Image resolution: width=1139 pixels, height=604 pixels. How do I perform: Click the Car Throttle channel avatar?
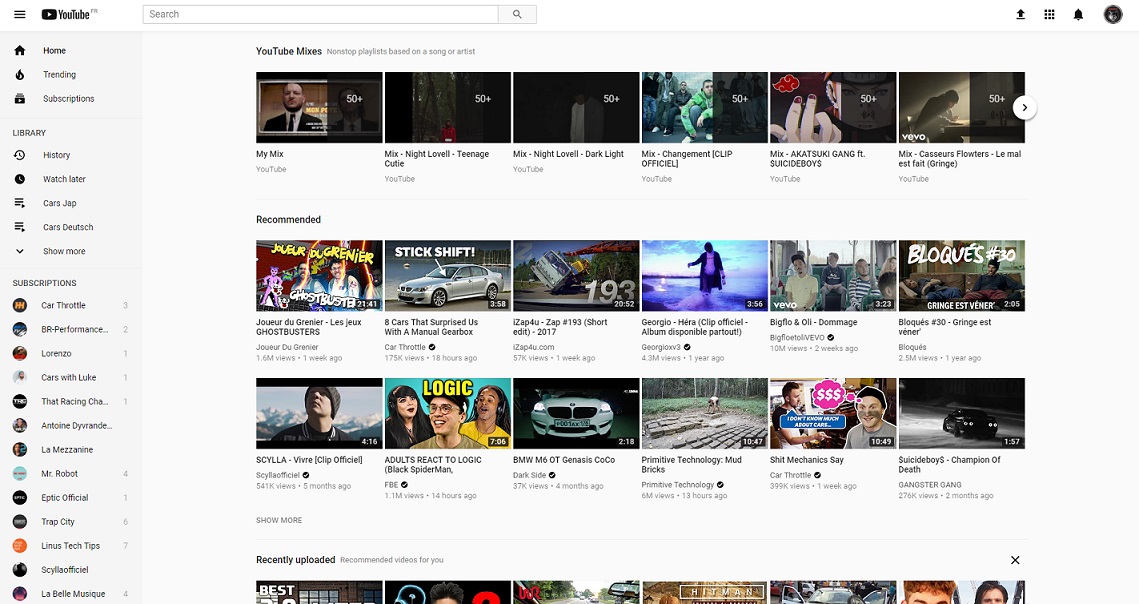(x=20, y=305)
